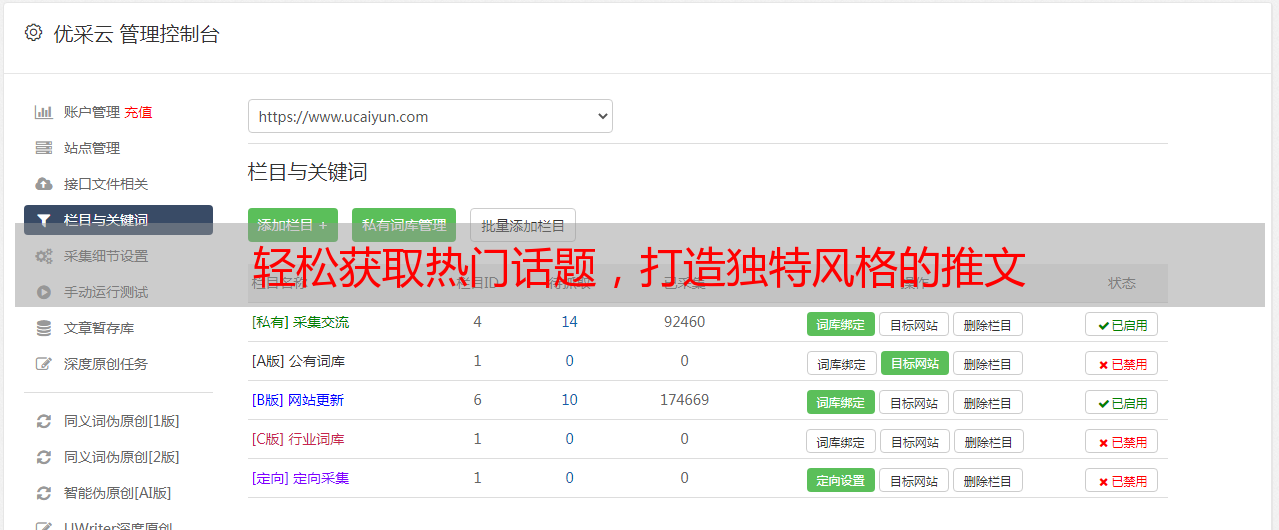Click the 92460 collected count cell

coord(684,322)
